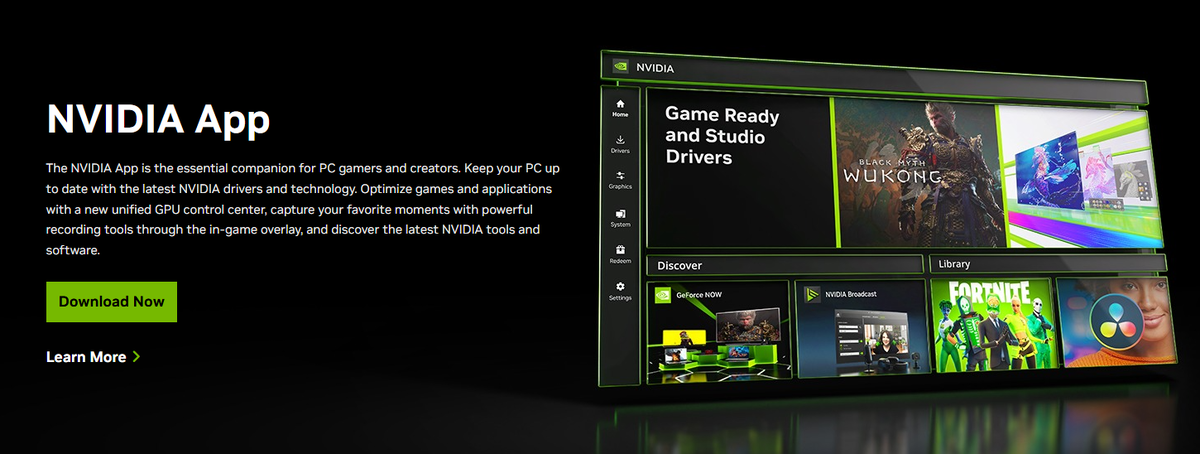Click the chevron arrow beside Learn More
This screenshot has width=1200, height=454.
(136, 357)
